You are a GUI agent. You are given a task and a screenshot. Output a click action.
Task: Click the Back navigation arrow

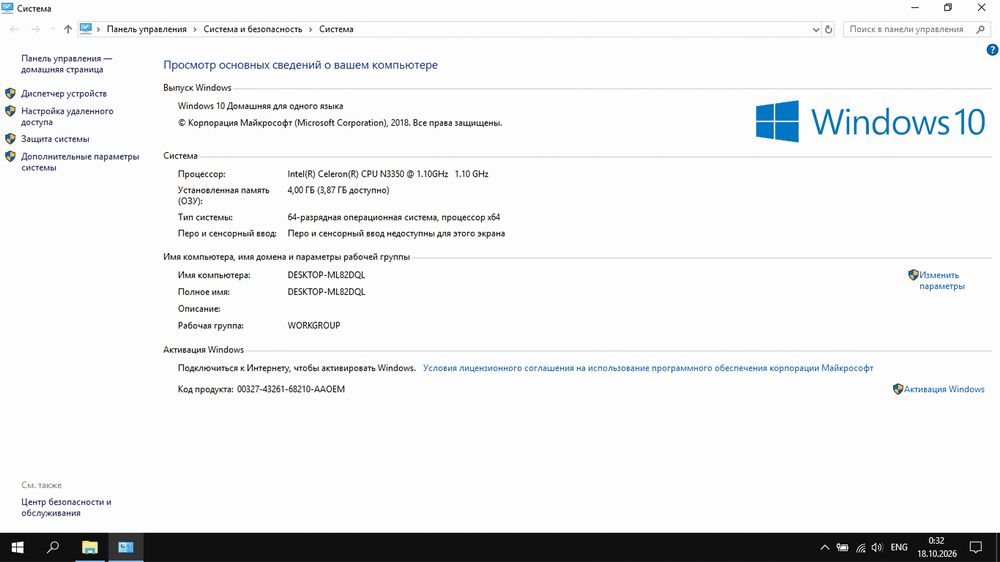tap(15, 29)
